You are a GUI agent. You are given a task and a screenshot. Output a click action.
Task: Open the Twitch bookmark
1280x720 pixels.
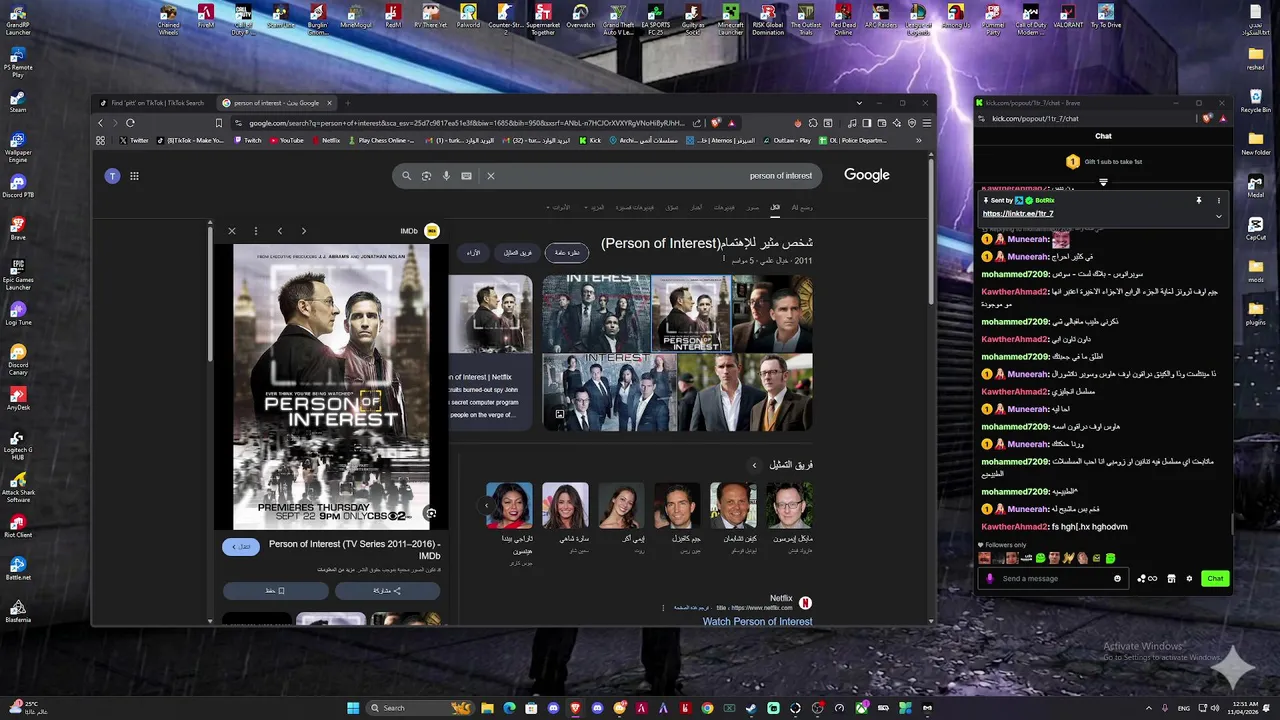[x=248, y=141]
